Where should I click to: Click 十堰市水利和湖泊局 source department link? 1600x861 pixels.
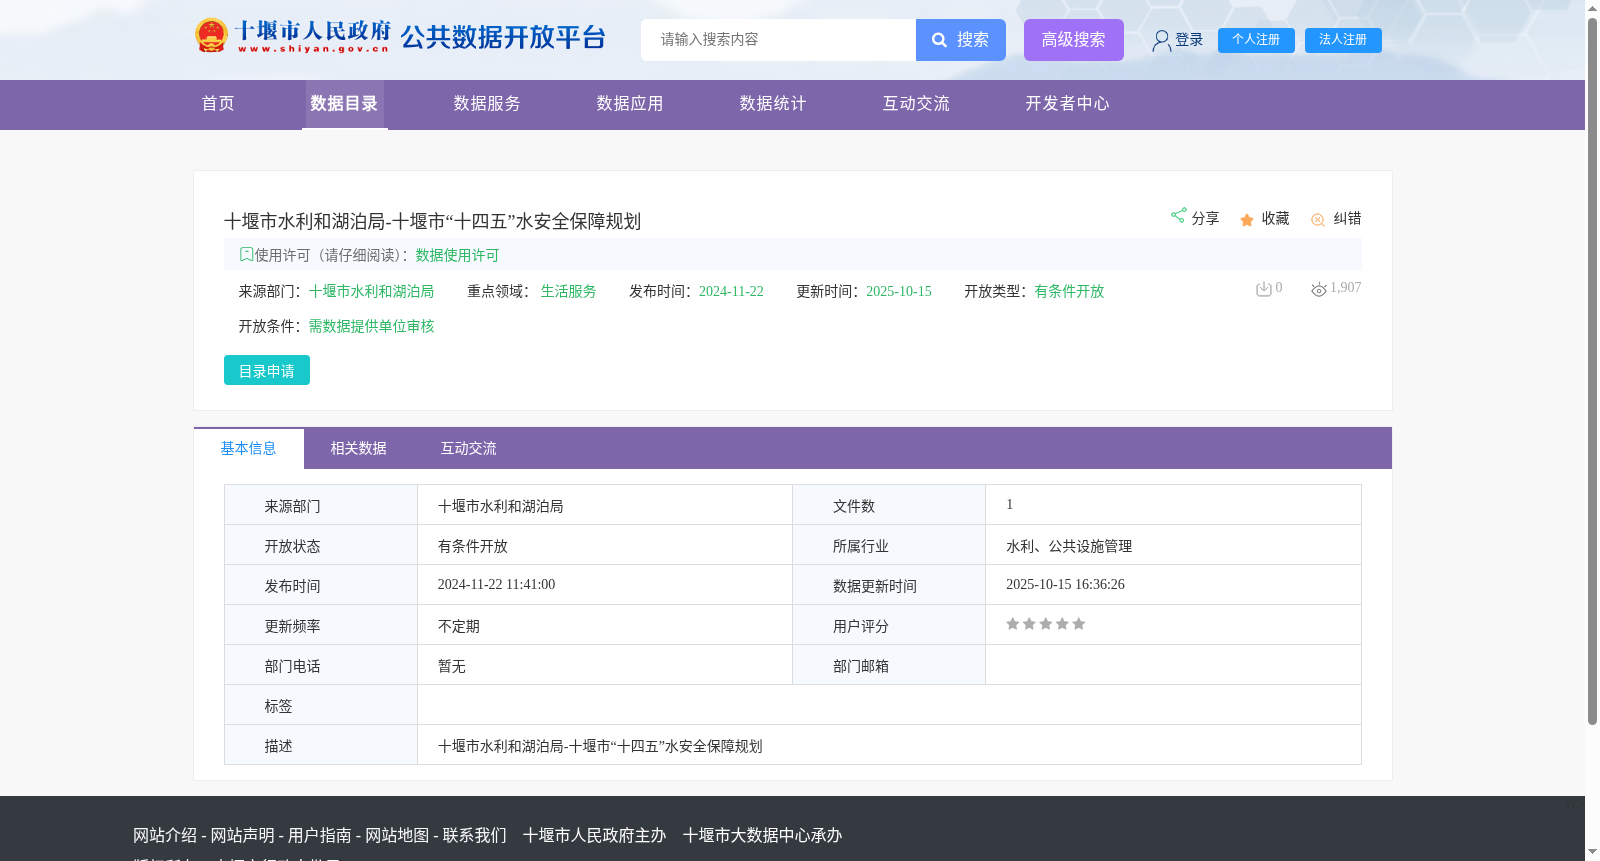371,292
